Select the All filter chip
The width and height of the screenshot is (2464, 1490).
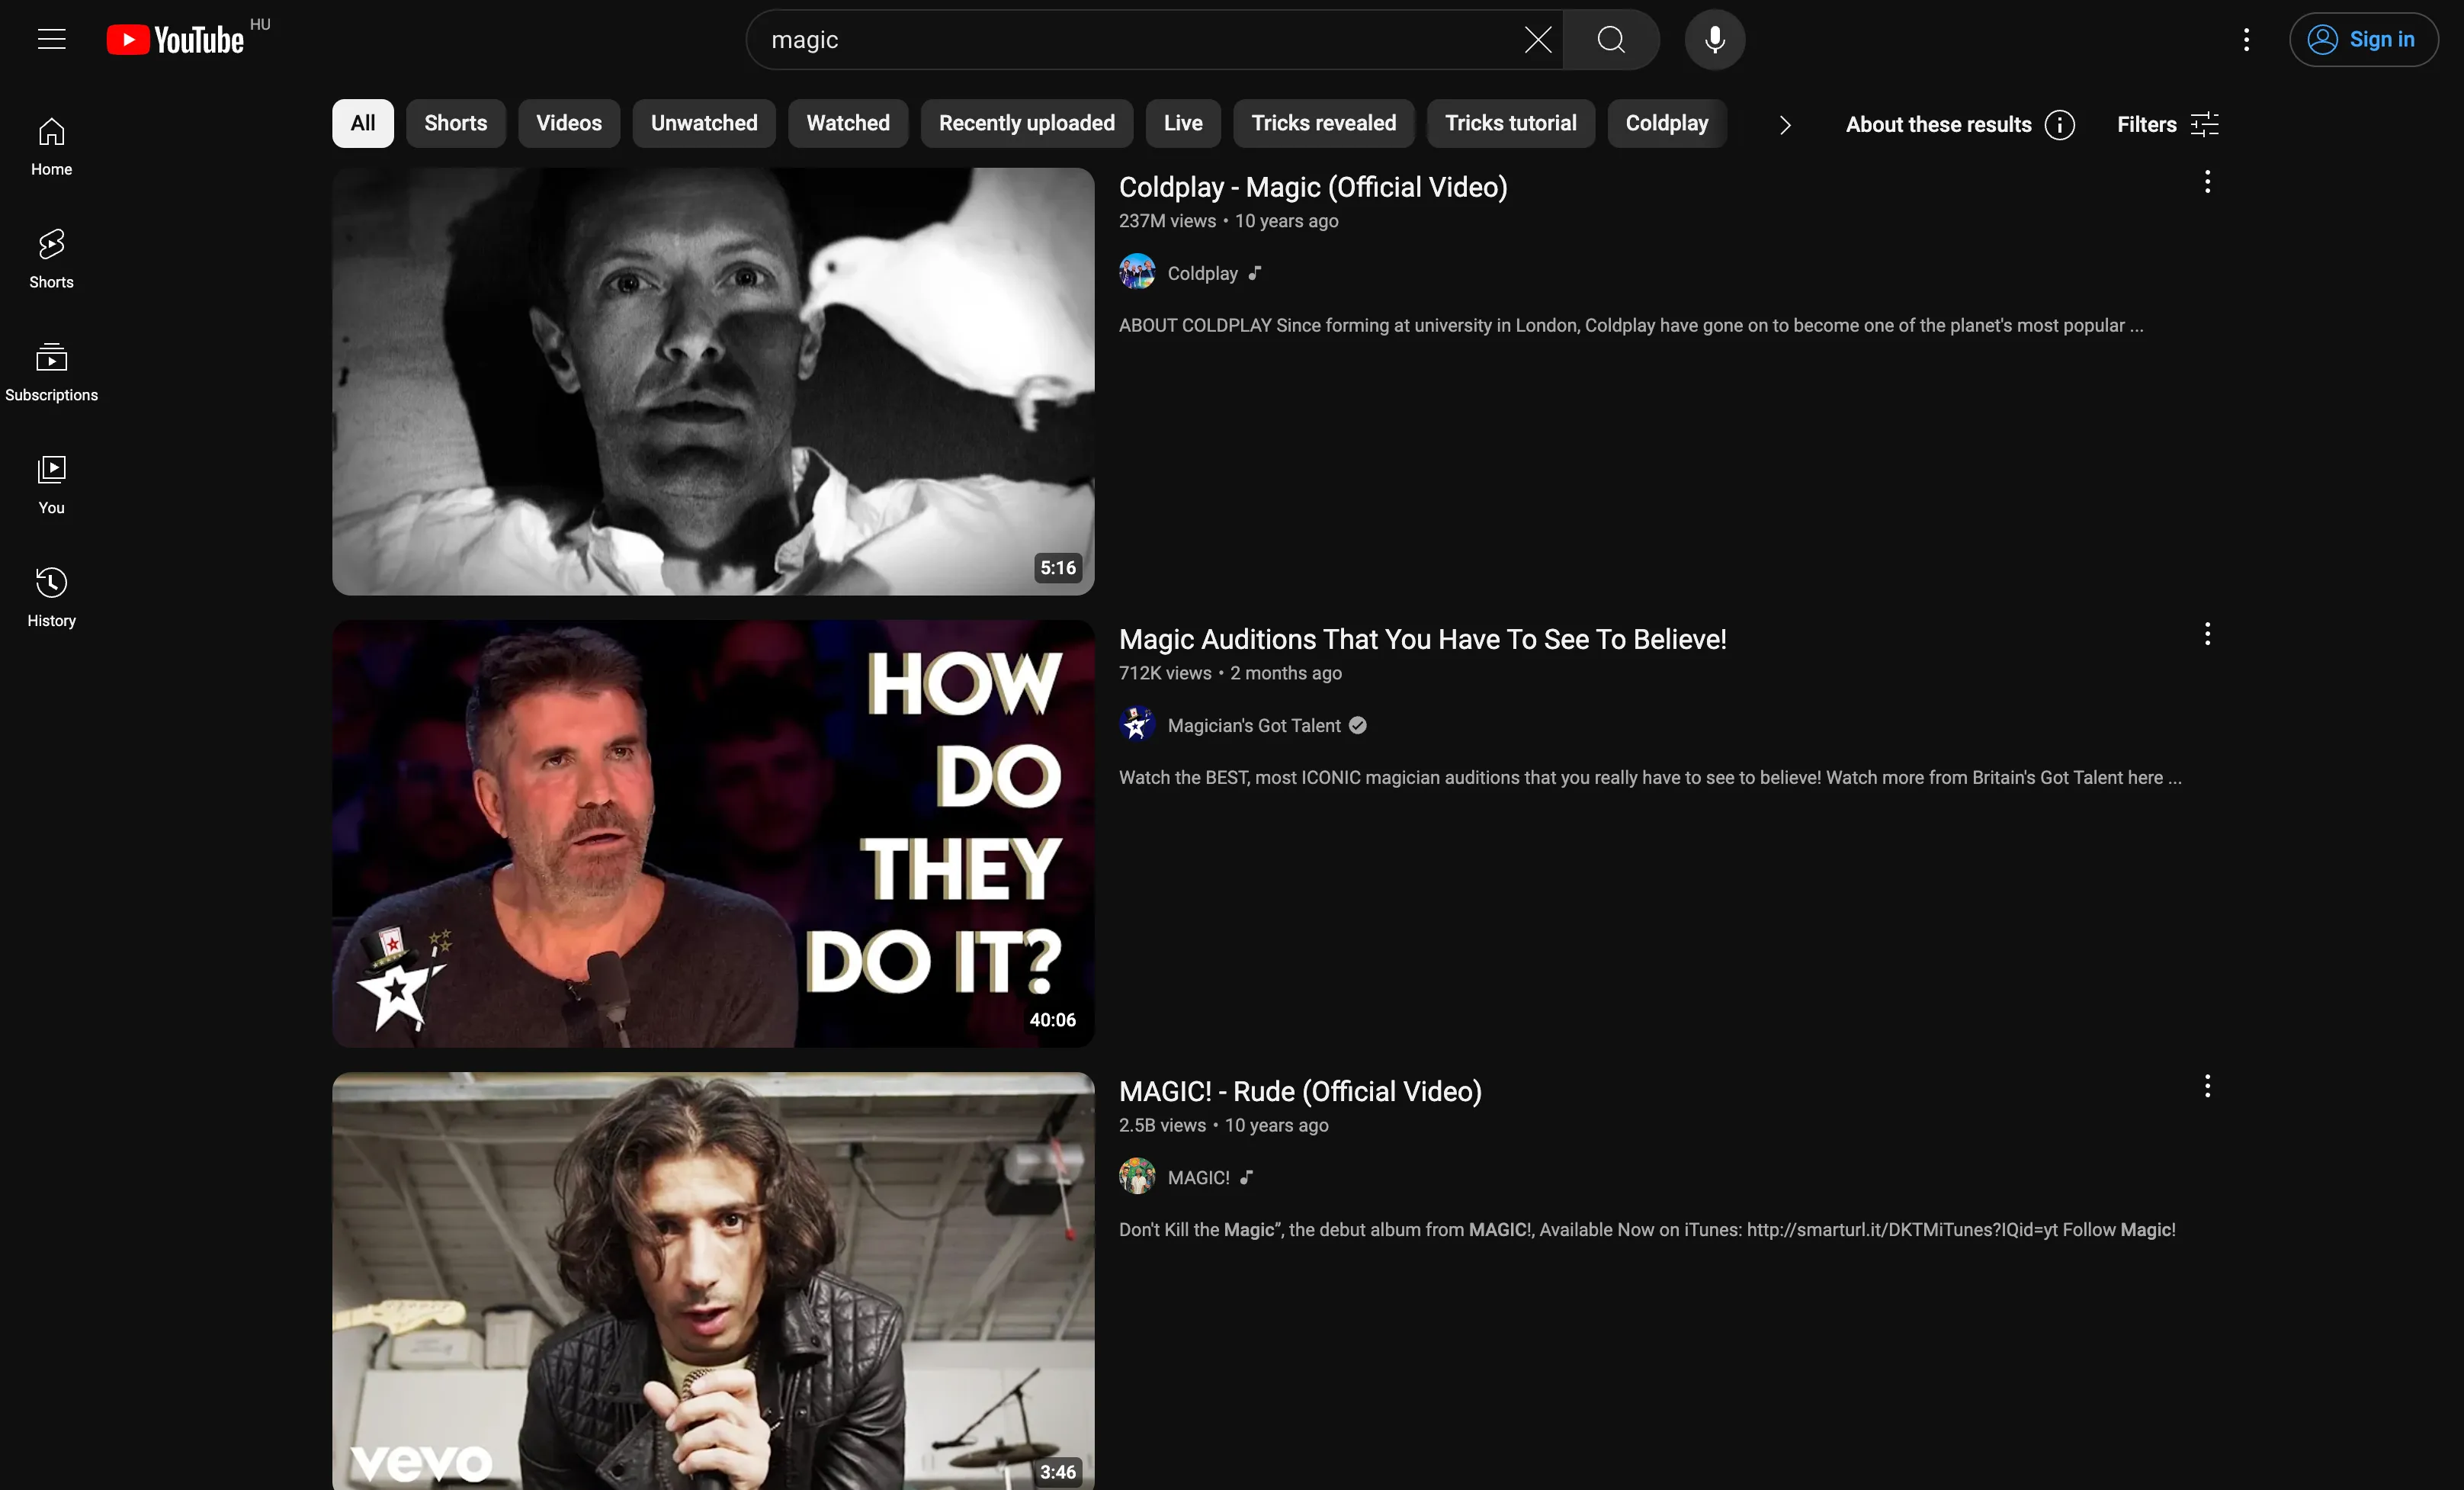[x=363, y=123]
